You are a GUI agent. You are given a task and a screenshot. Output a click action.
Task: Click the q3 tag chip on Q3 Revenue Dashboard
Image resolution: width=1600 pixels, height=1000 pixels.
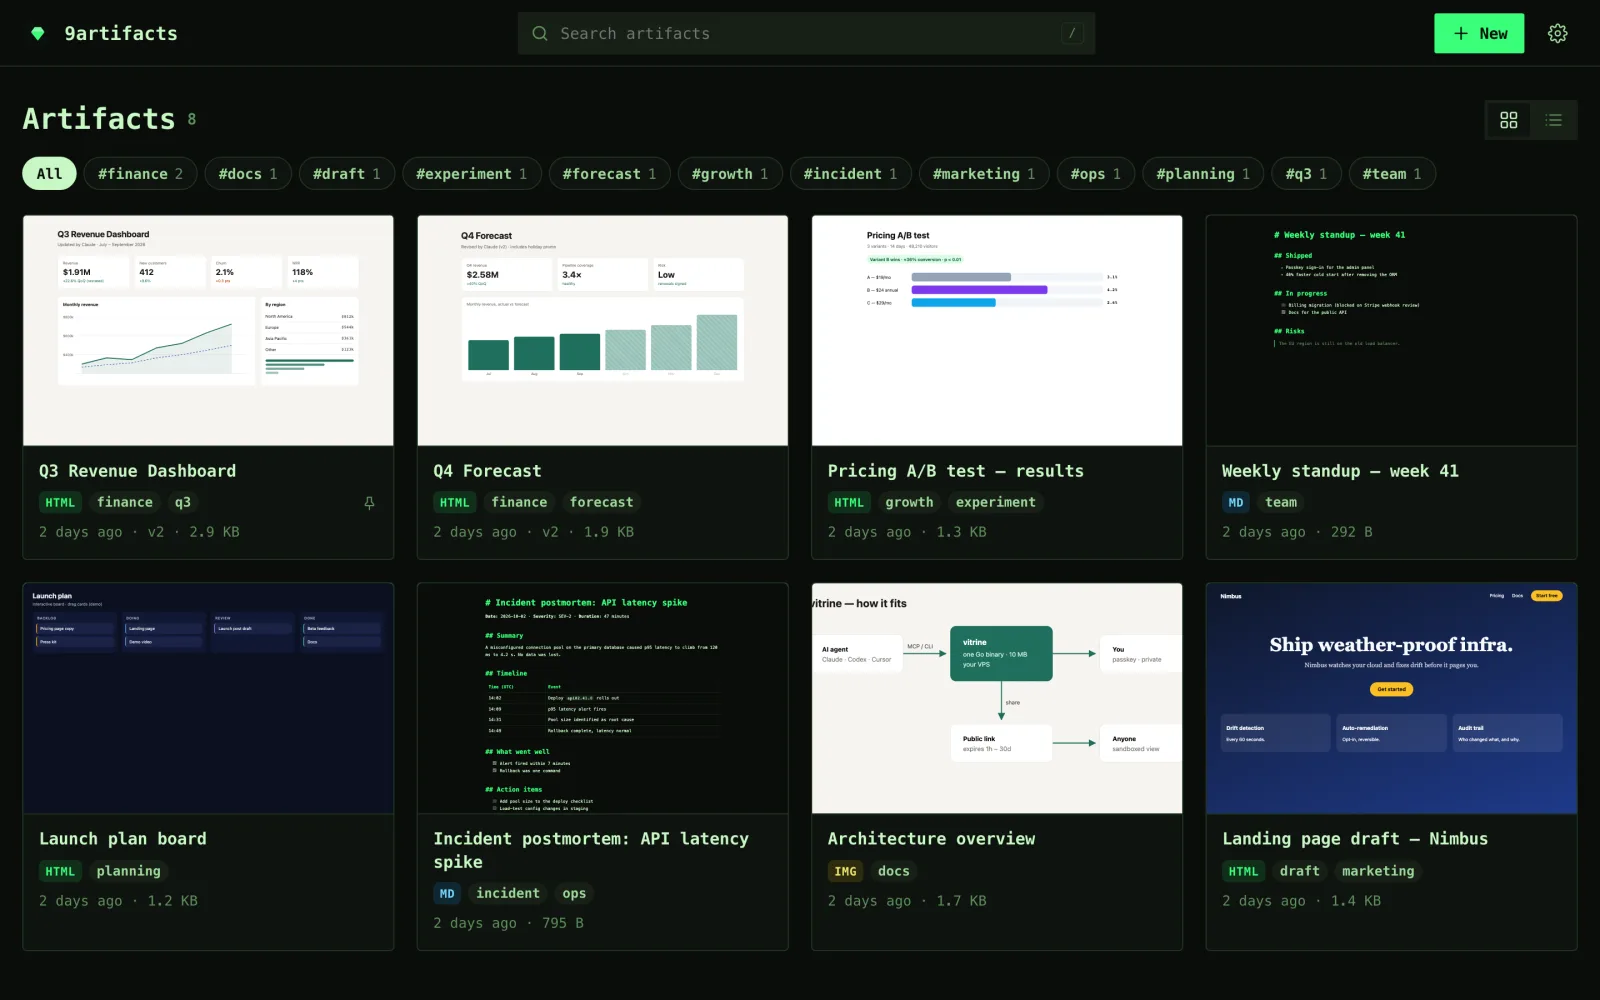point(182,503)
